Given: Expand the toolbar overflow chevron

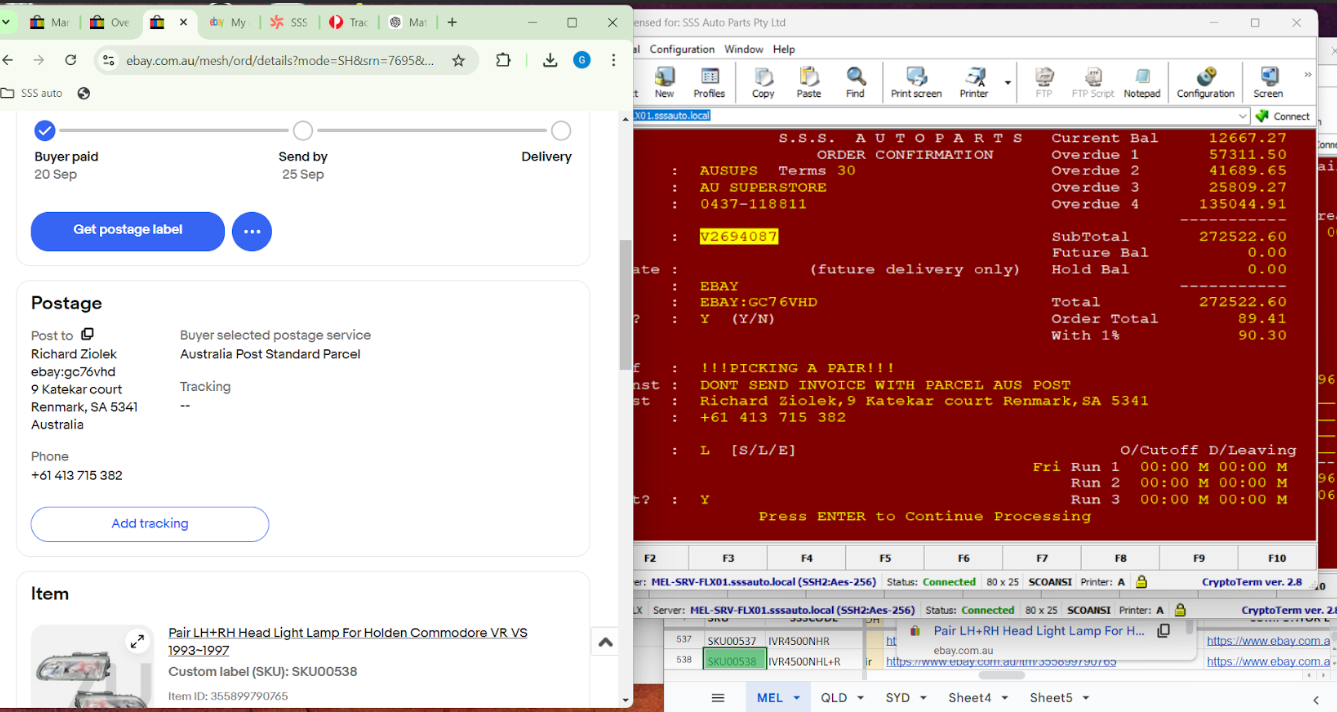Looking at the screenshot, I should coord(1307,75).
